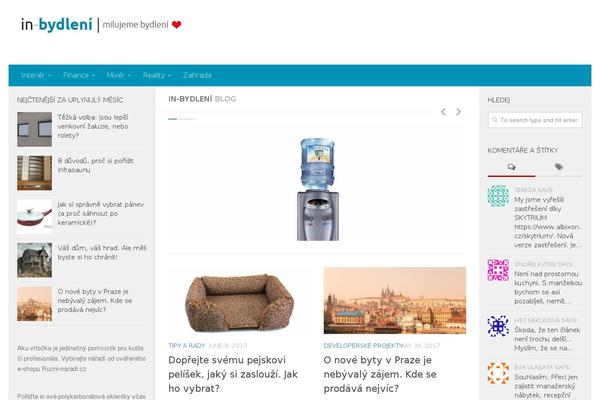
Task: Select the first slider indicator dash
Action: tap(173, 119)
